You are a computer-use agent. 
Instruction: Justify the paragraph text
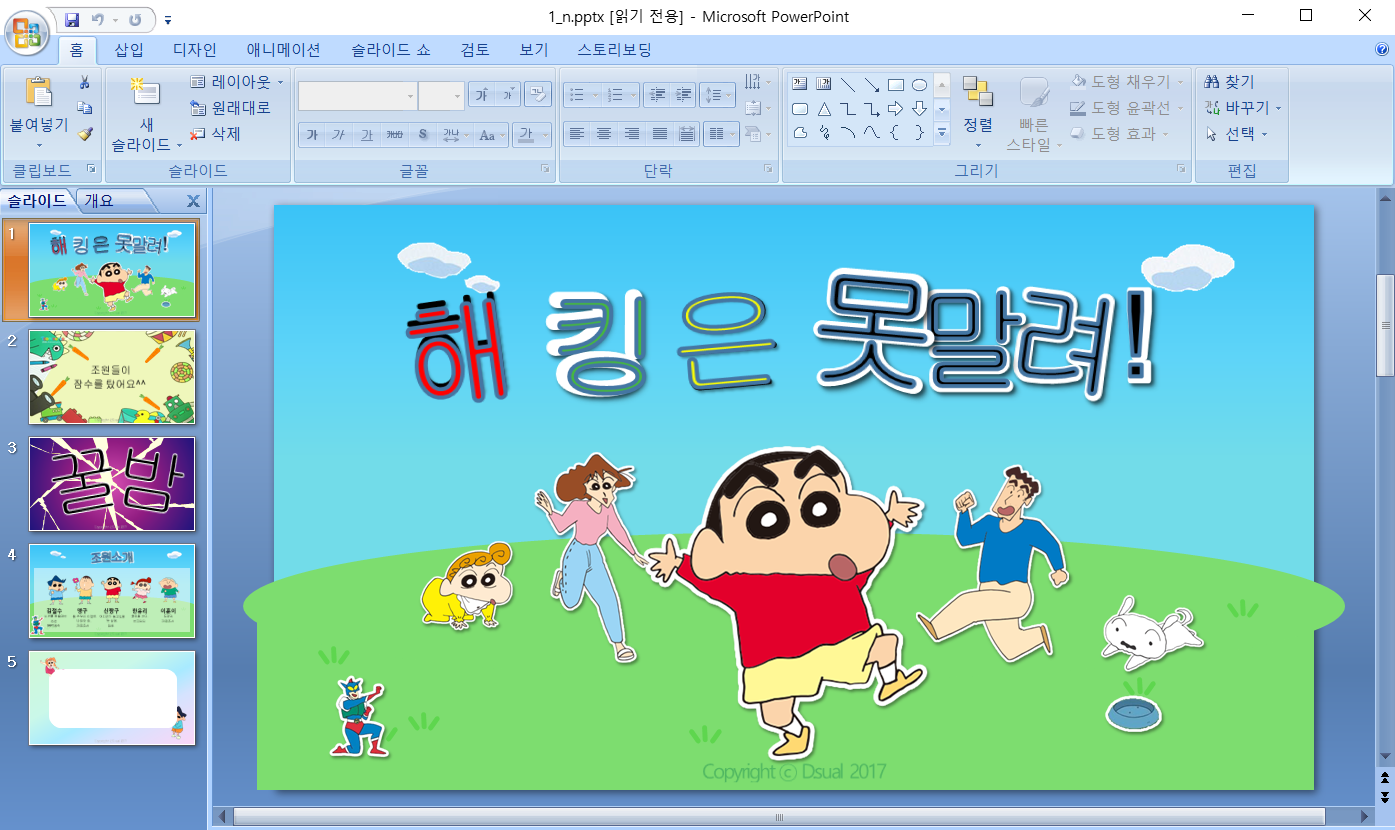660,134
